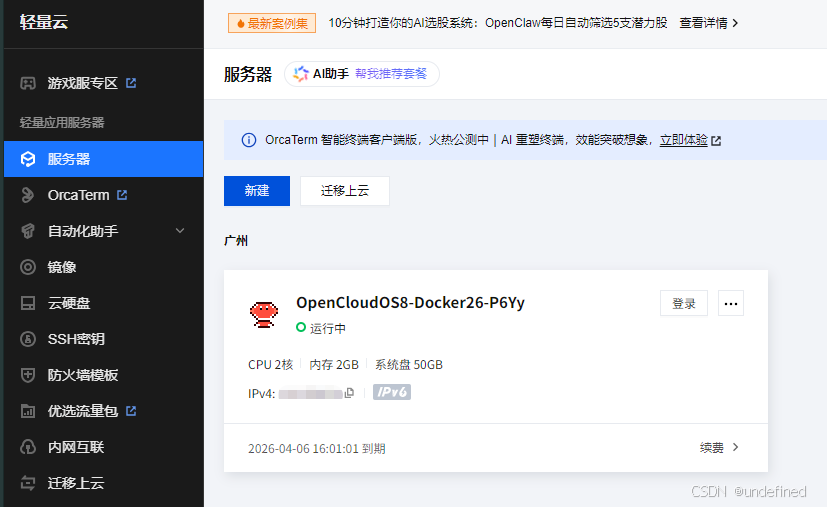Click the 防火墙模板 shield icon
This screenshot has width=827, height=507.
pos(28,375)
